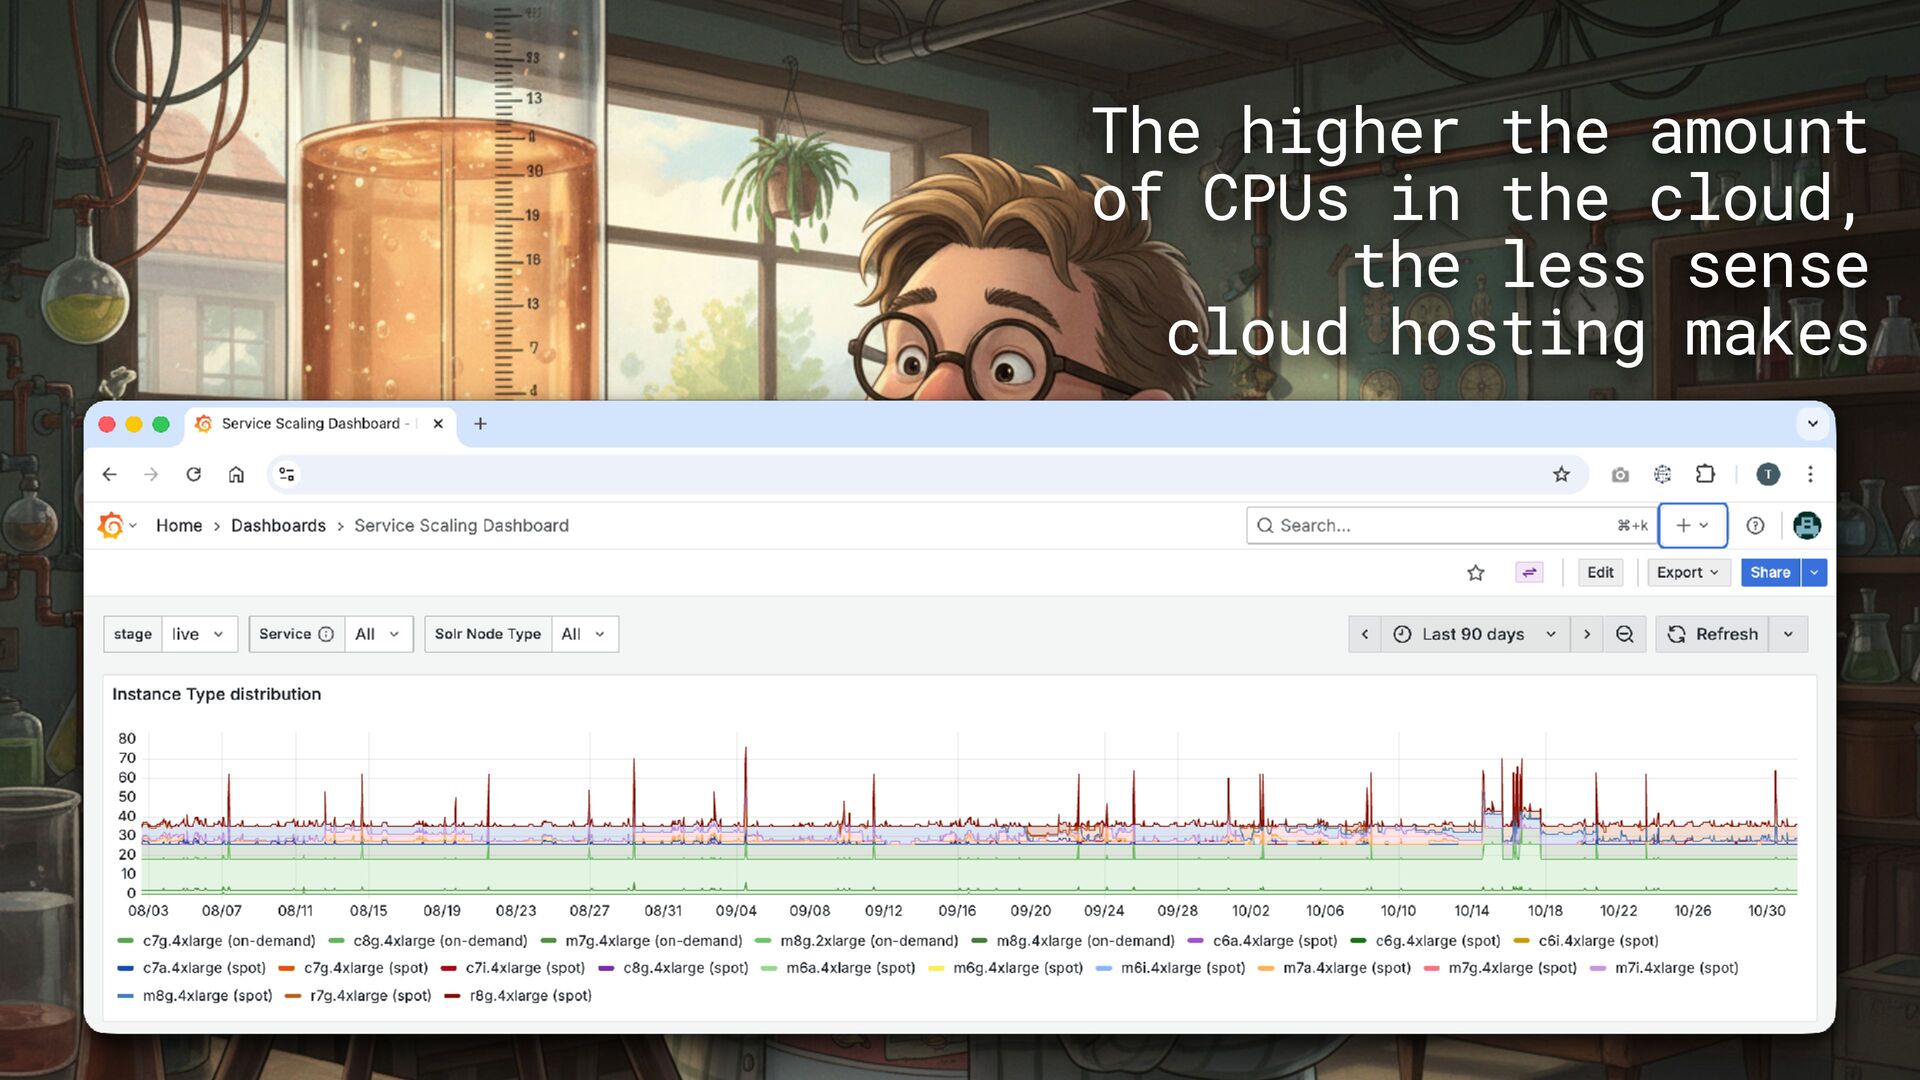Viewport: 1920px width, 1080px height.
Task: Shift time range backward with left chevron
Action: 1364,634
